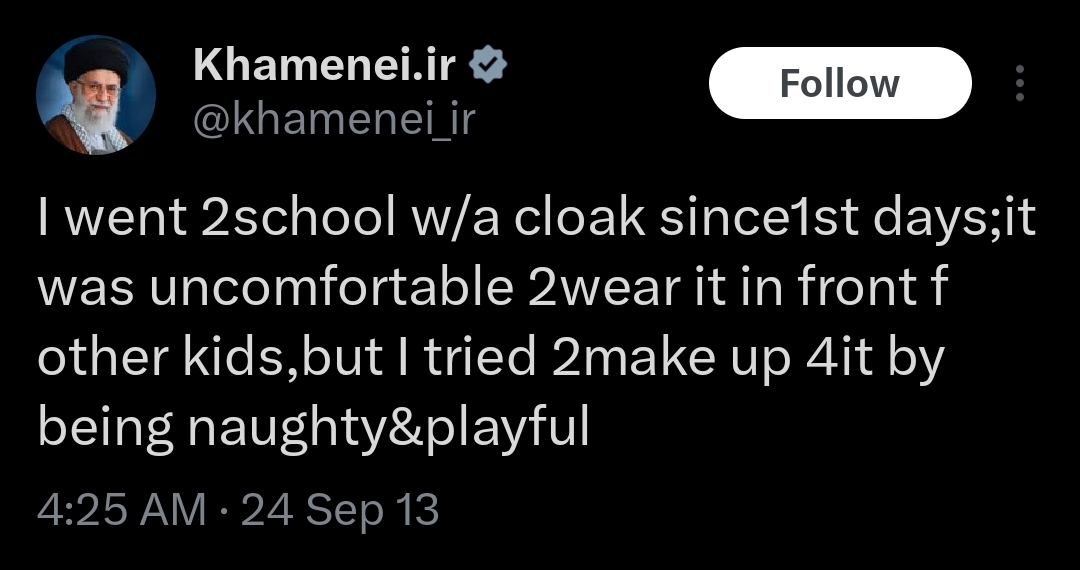Viewport: 1080px width, 570px height.
Task: Open the tweet timestamp 4:25 AM
Action: (x=121, y=510)
